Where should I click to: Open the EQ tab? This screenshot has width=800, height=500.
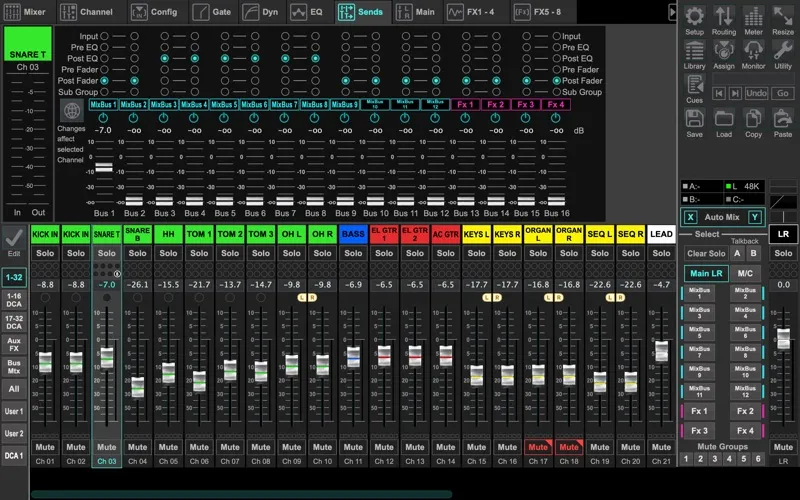(308, 12)
